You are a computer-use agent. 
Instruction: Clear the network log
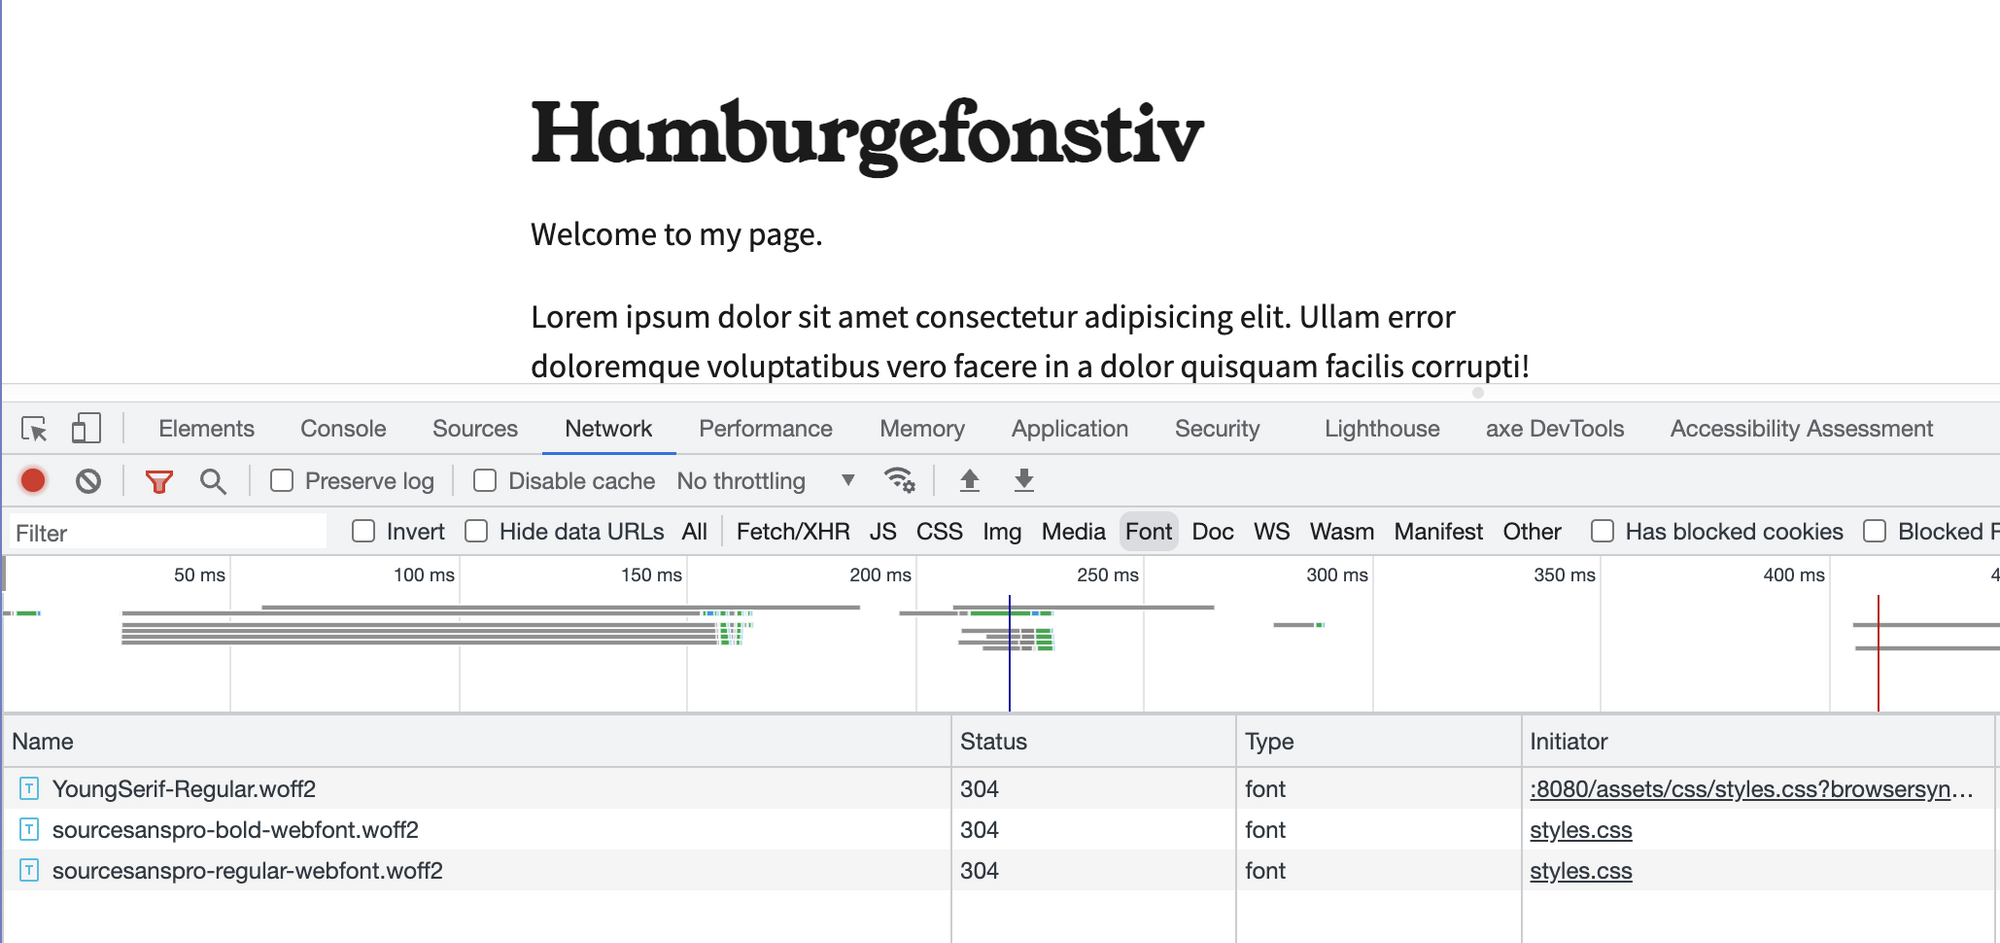click(x=88, y=481)
